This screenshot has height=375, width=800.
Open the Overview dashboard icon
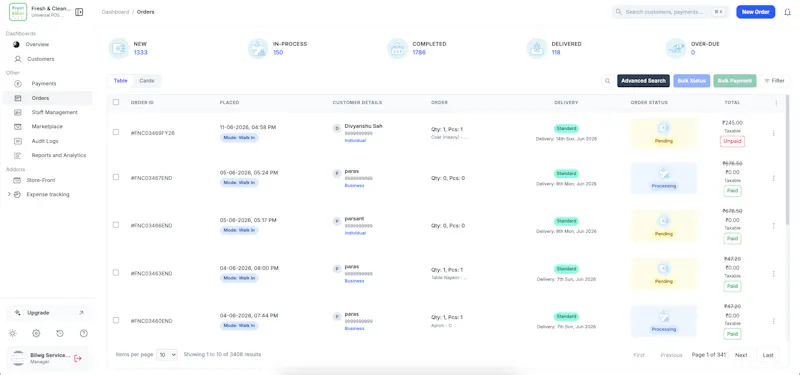click(16, 44)
